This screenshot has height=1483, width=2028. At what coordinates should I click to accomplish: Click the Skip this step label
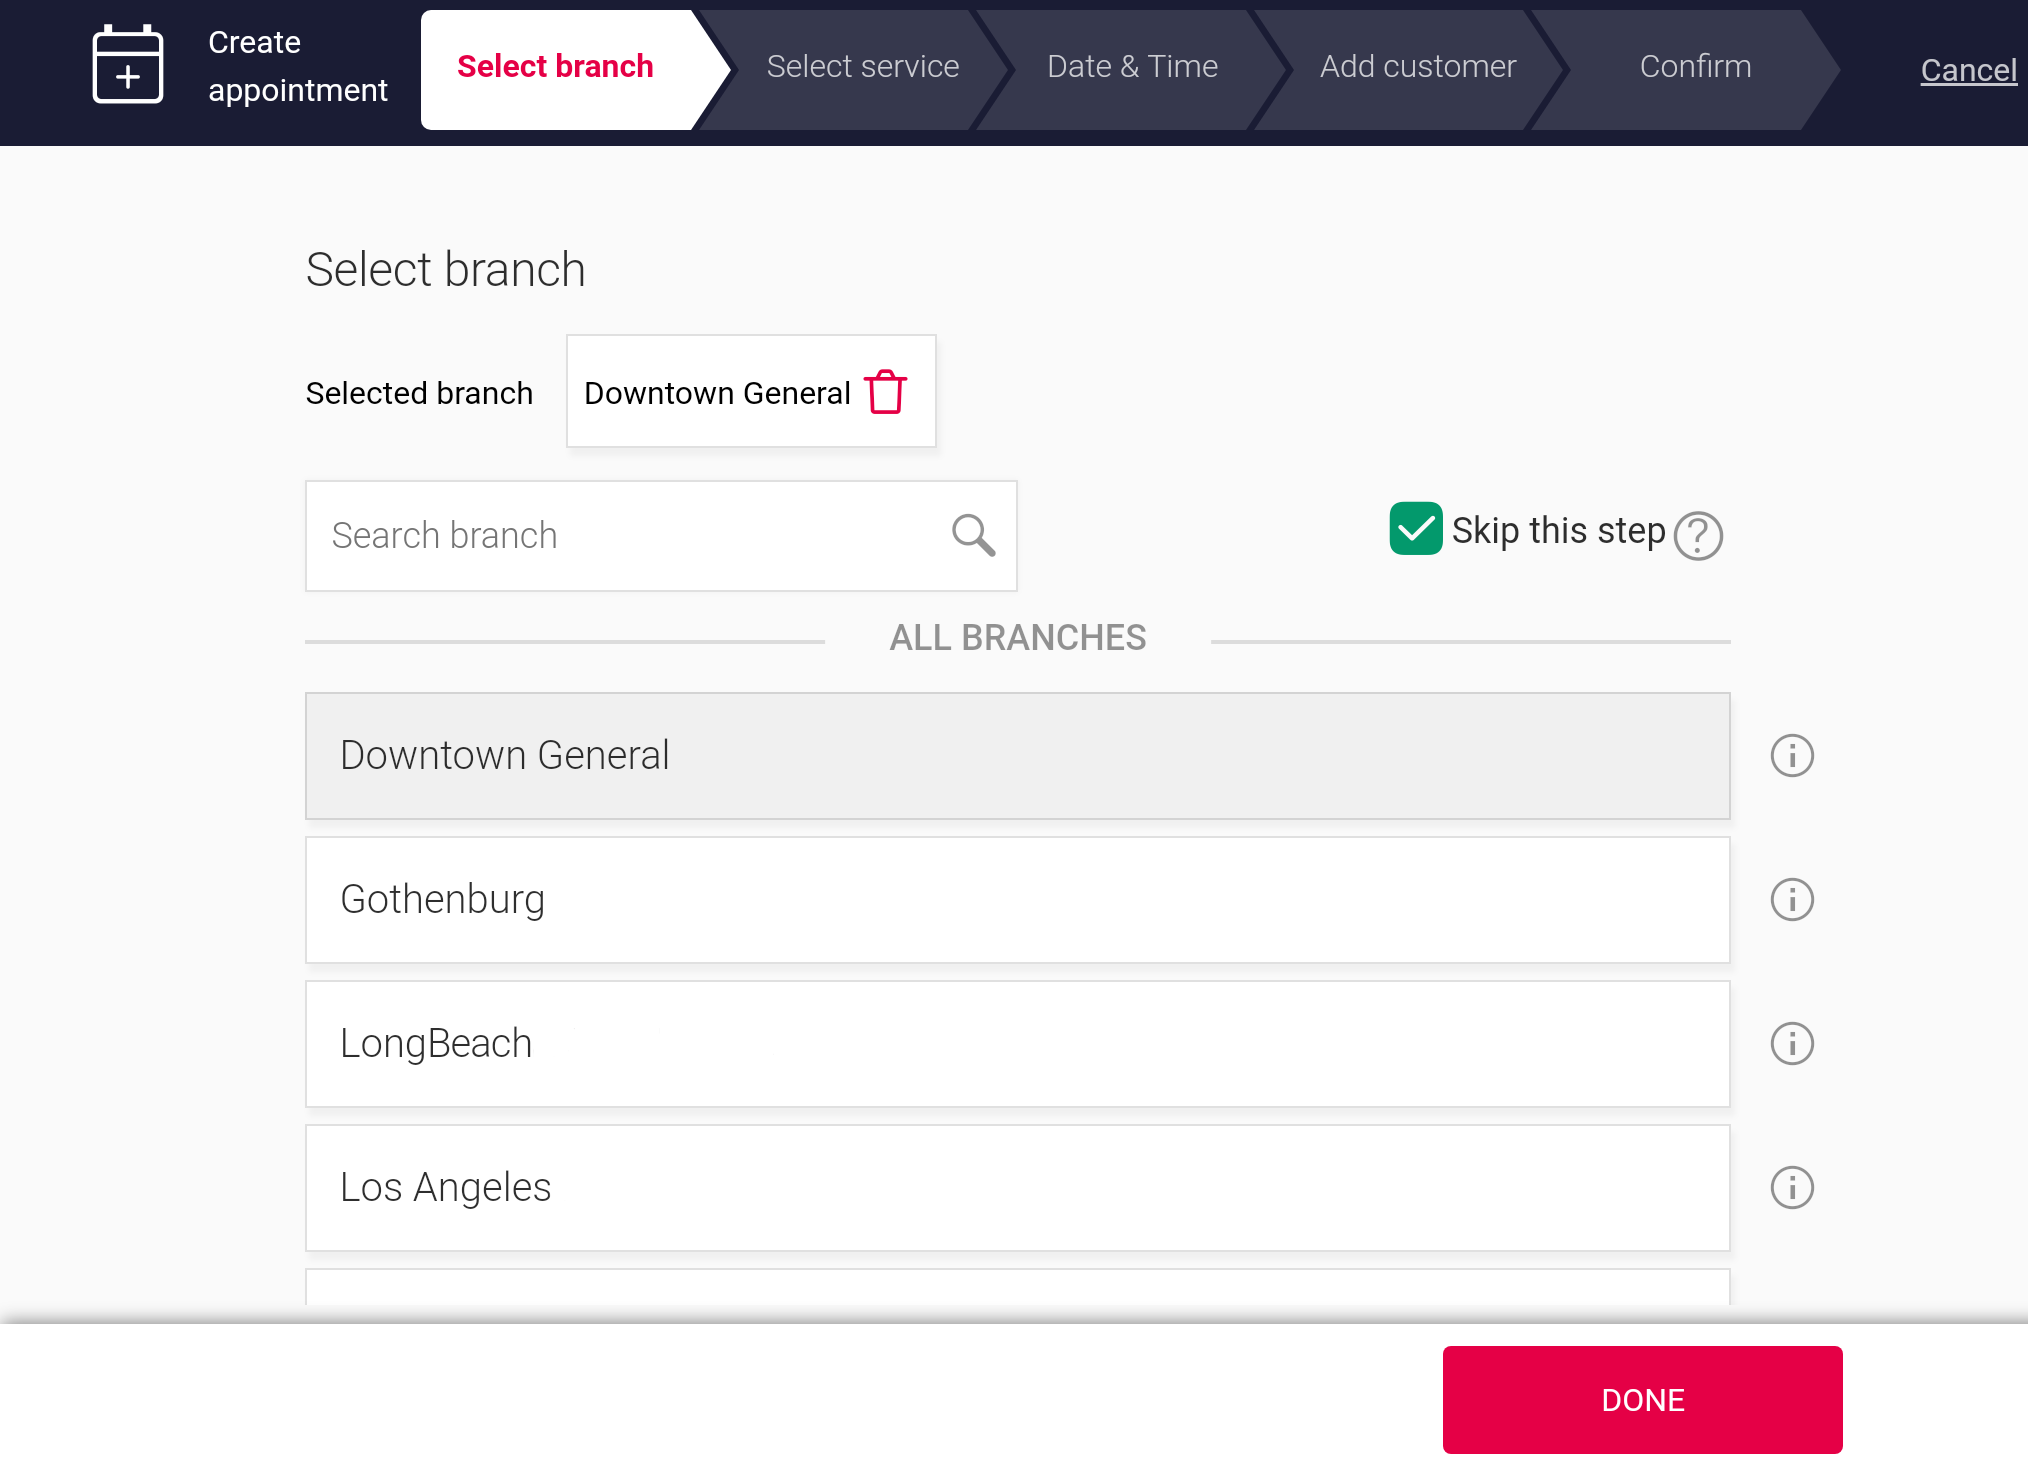tap(1558, 530)
